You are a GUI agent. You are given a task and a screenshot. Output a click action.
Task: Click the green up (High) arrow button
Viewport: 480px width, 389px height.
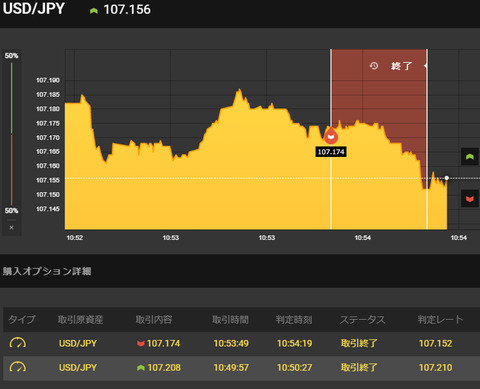pyautogui.click(x=470, y=156)
